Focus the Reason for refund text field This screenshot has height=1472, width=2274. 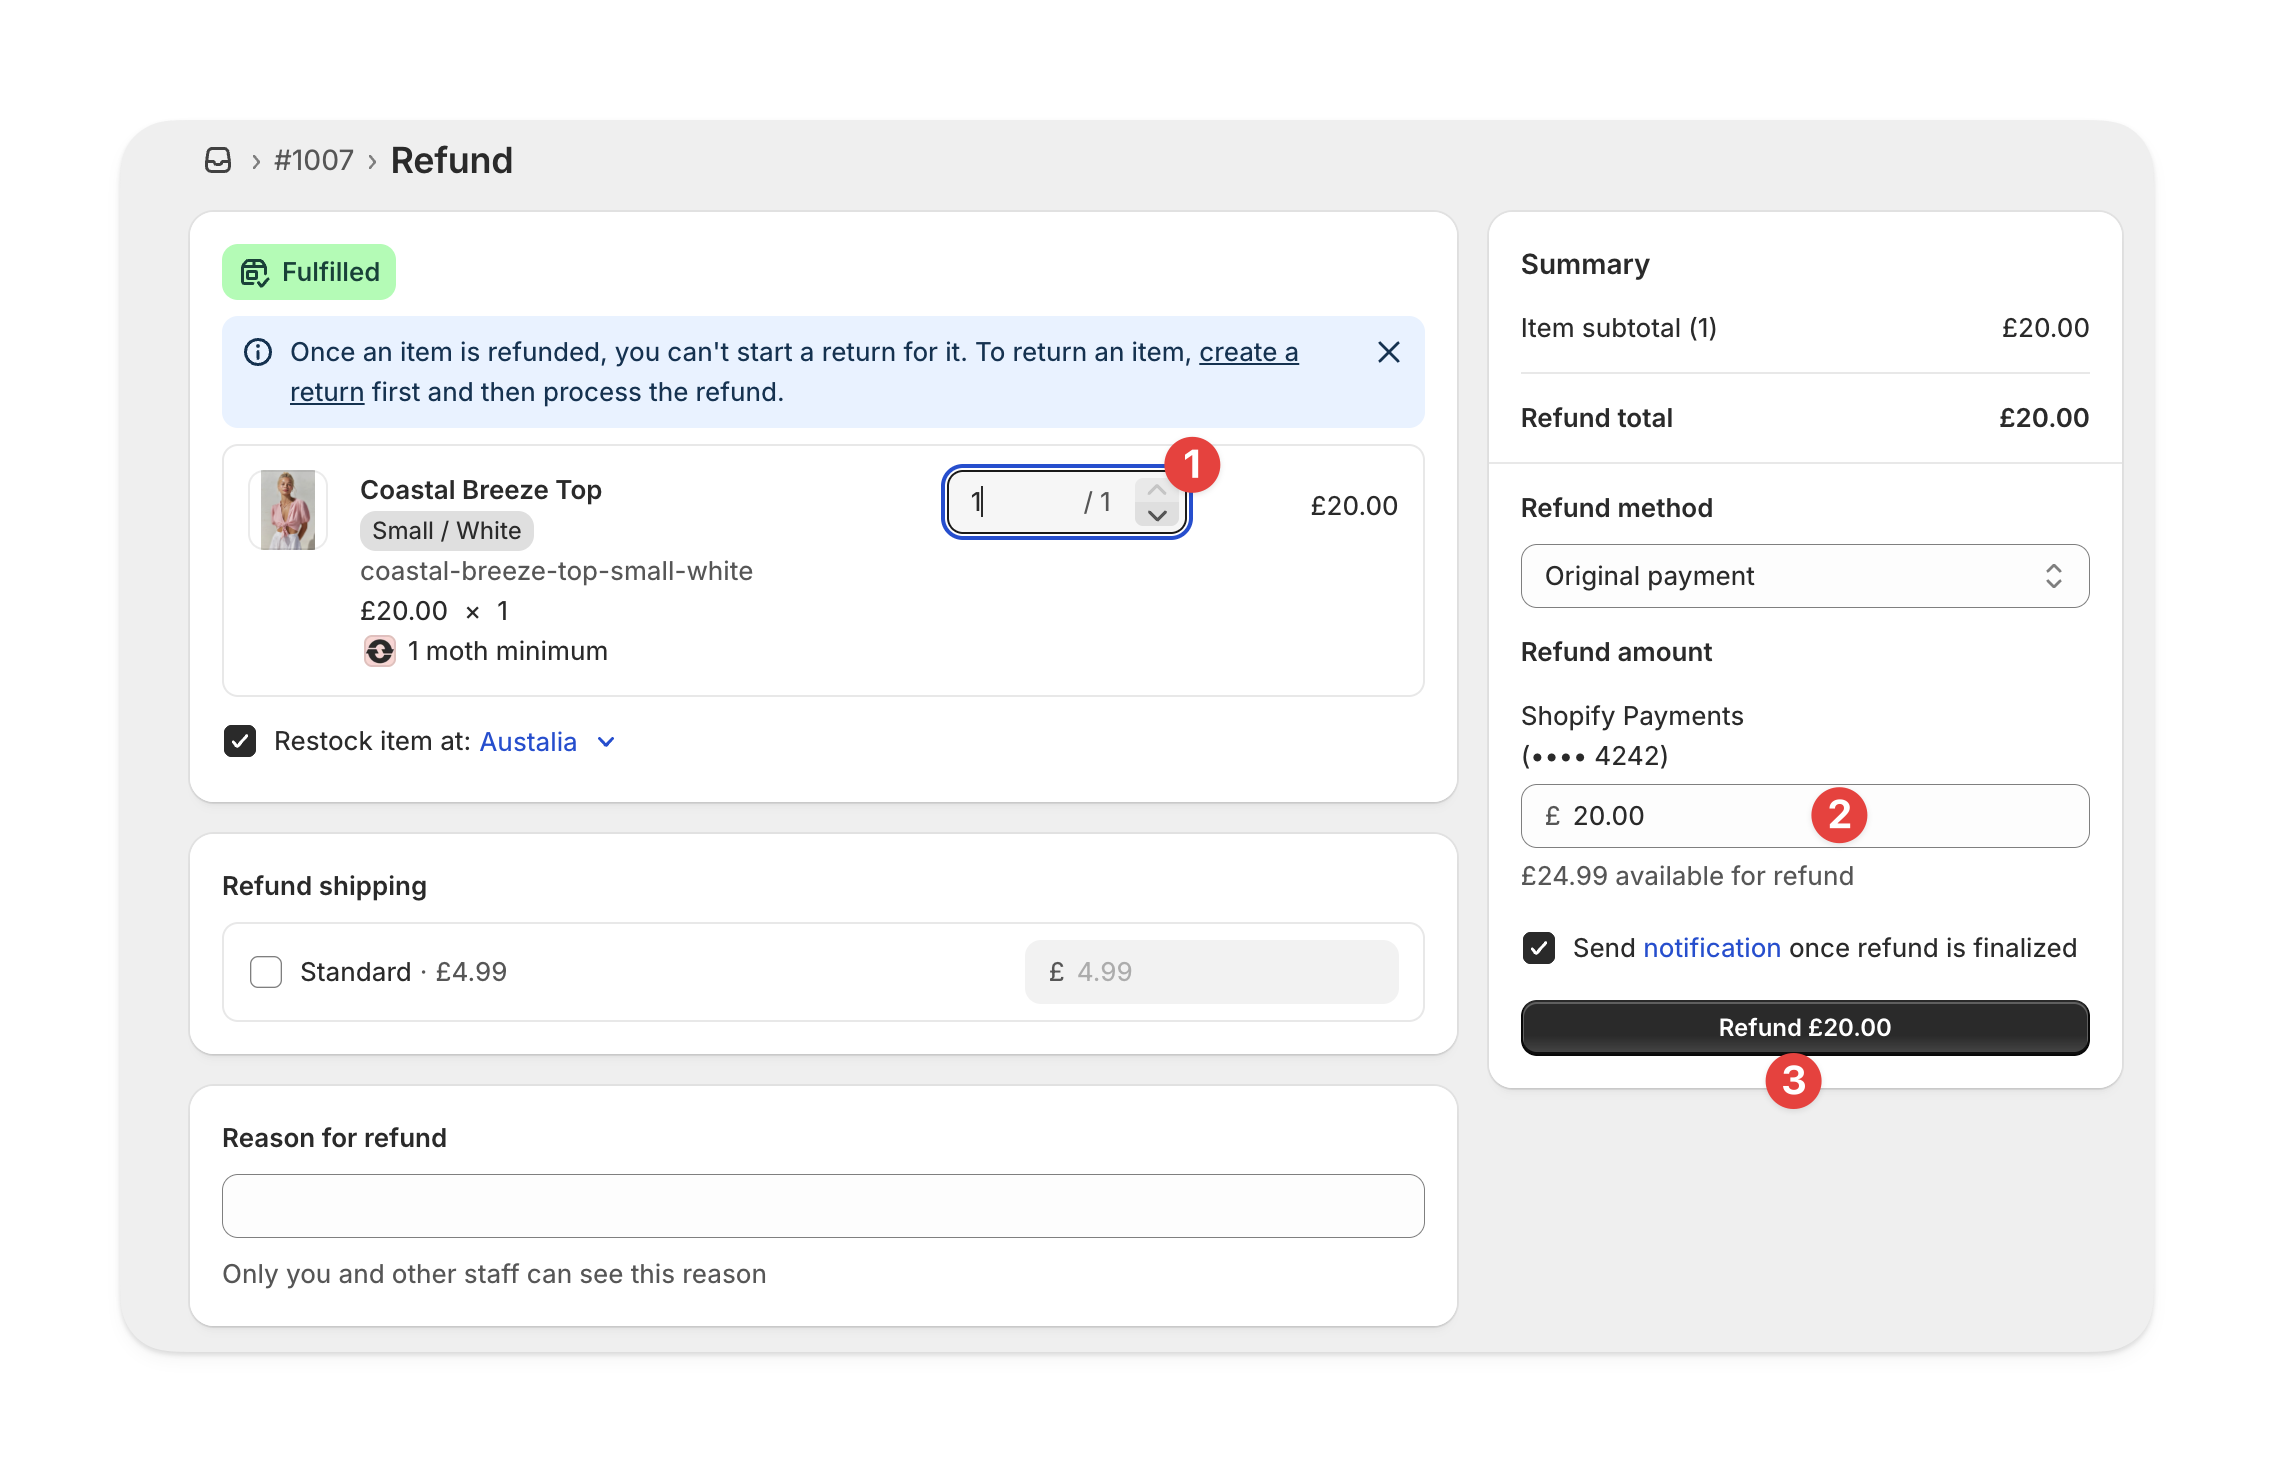point(822,1206)
